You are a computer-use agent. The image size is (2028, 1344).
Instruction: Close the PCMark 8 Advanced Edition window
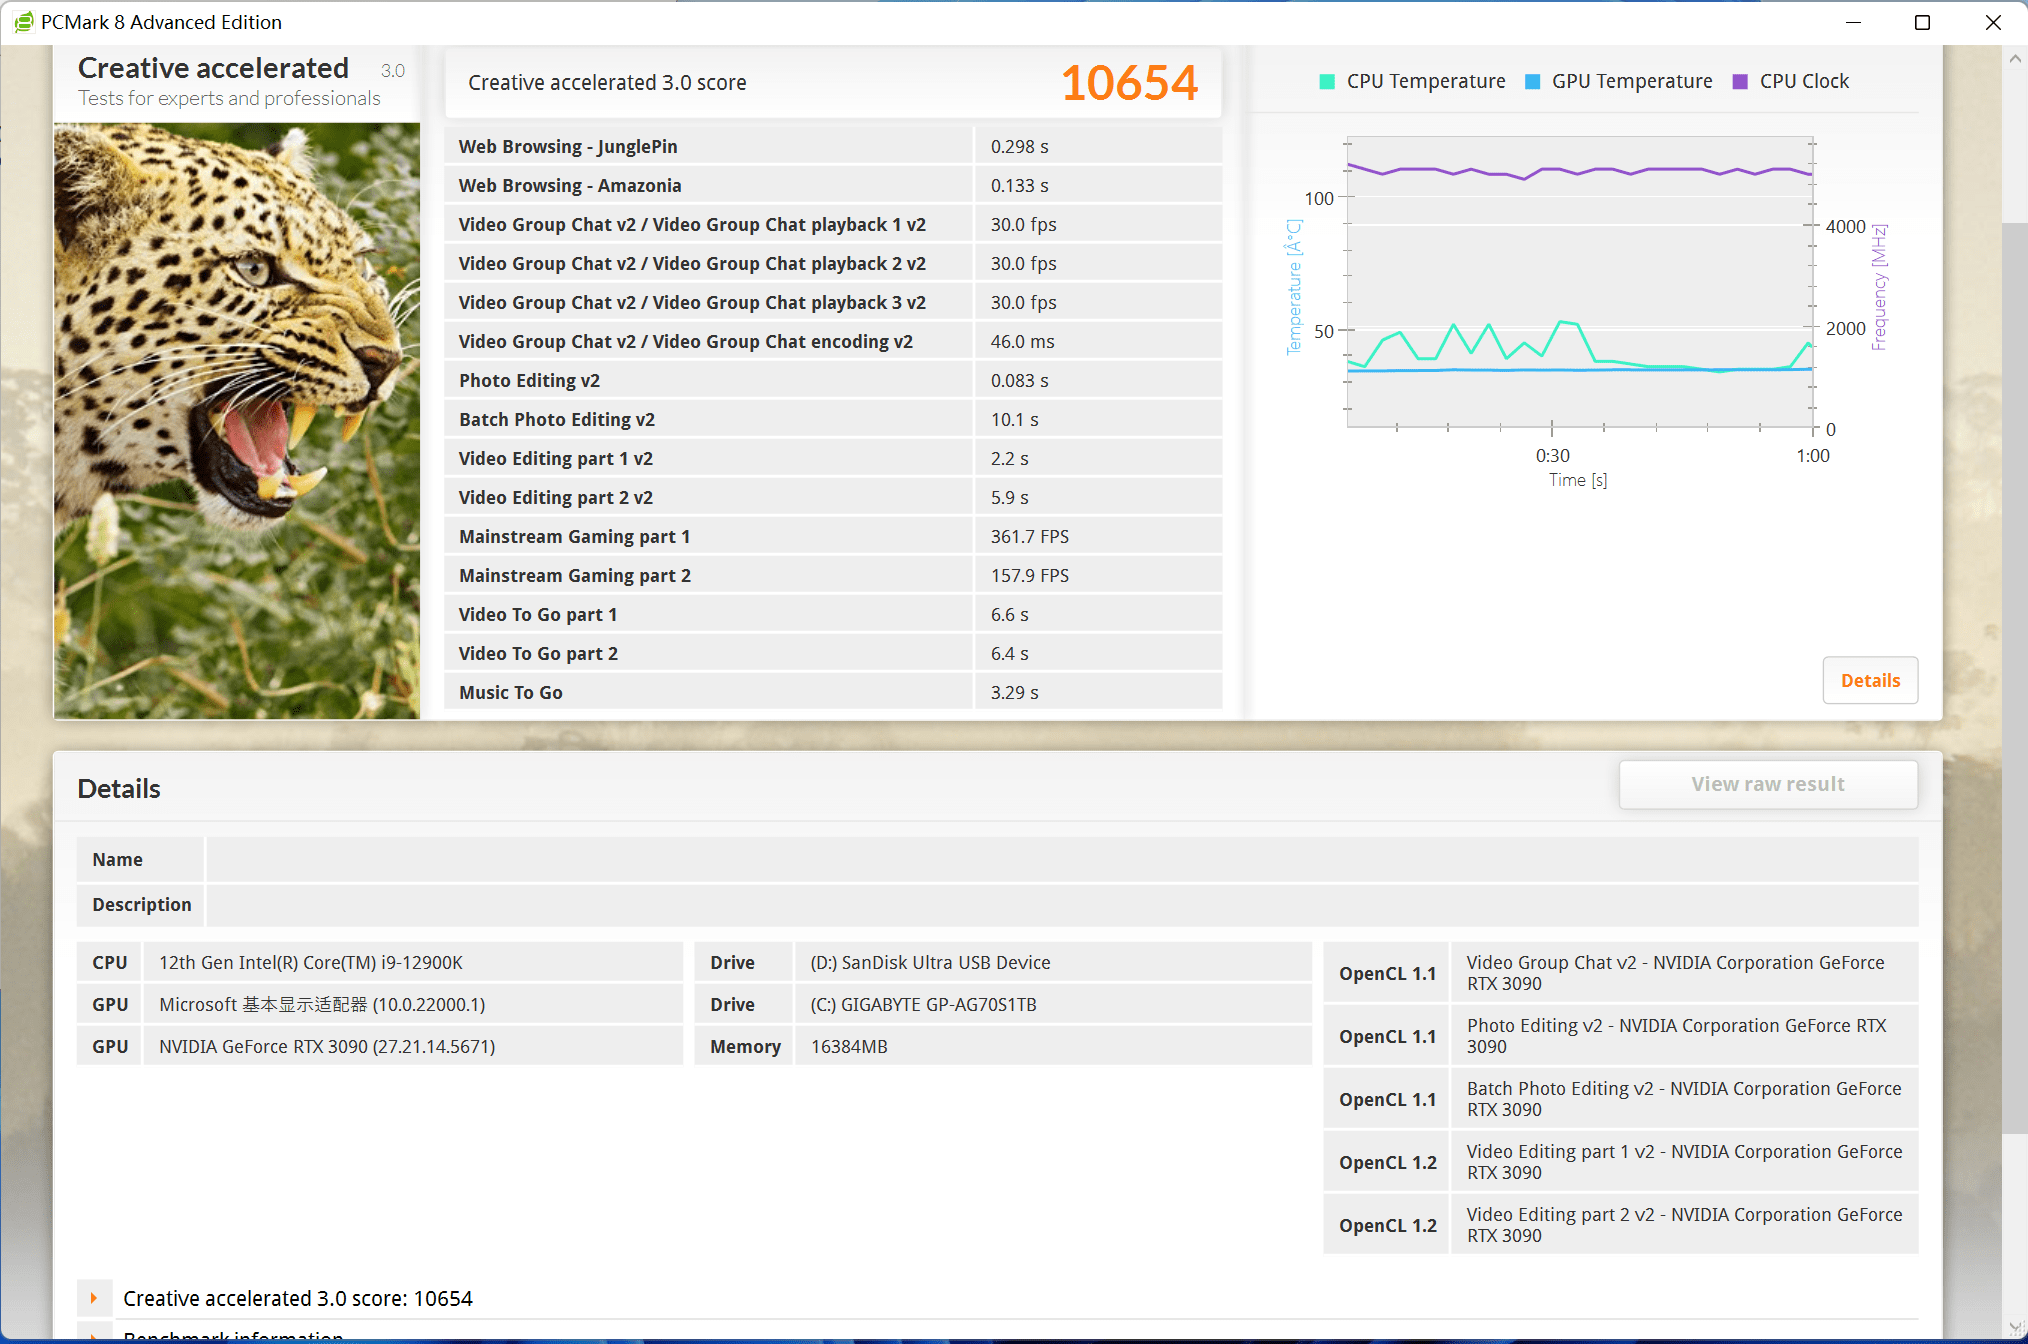pos(1992,22)
